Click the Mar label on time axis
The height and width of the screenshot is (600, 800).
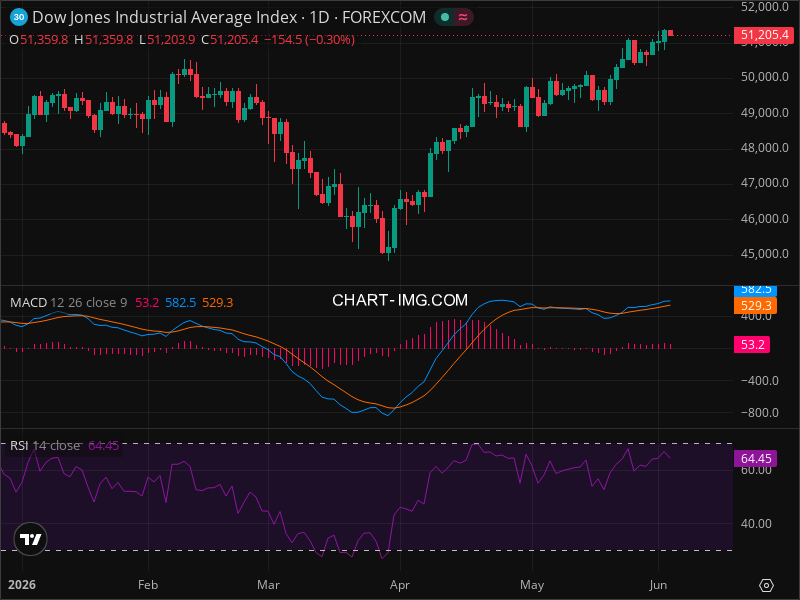click(268, 585)
